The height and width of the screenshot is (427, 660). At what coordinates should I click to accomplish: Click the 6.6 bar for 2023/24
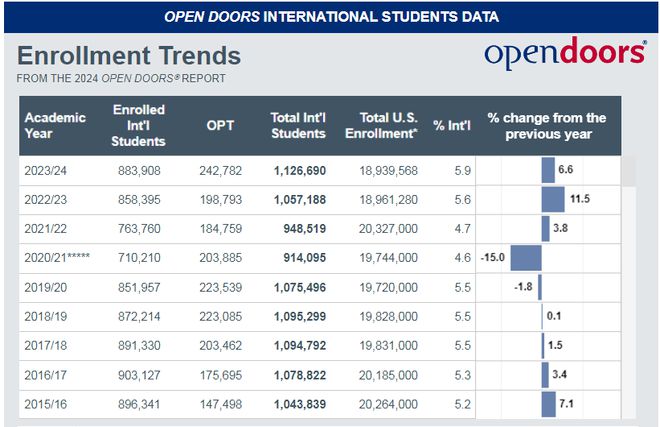tap(548, 170)
